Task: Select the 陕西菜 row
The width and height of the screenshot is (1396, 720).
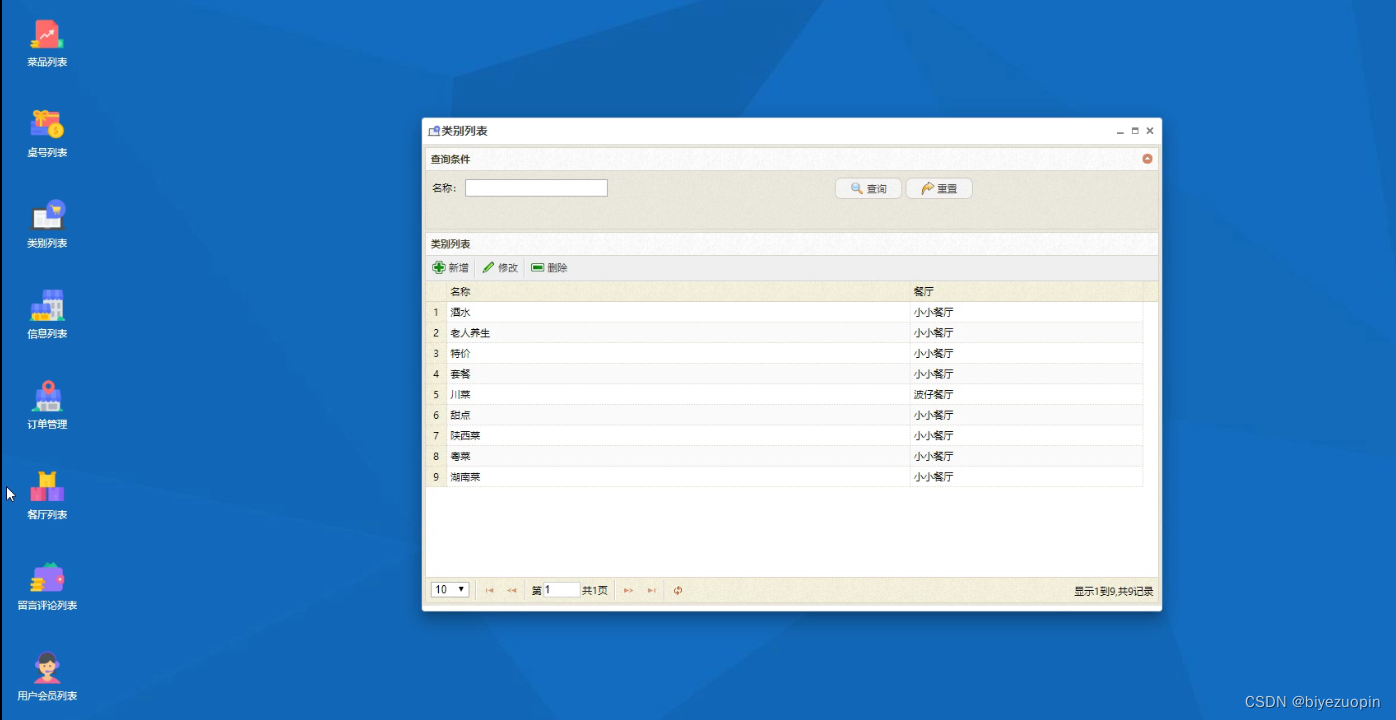Action: click(784, 435)
